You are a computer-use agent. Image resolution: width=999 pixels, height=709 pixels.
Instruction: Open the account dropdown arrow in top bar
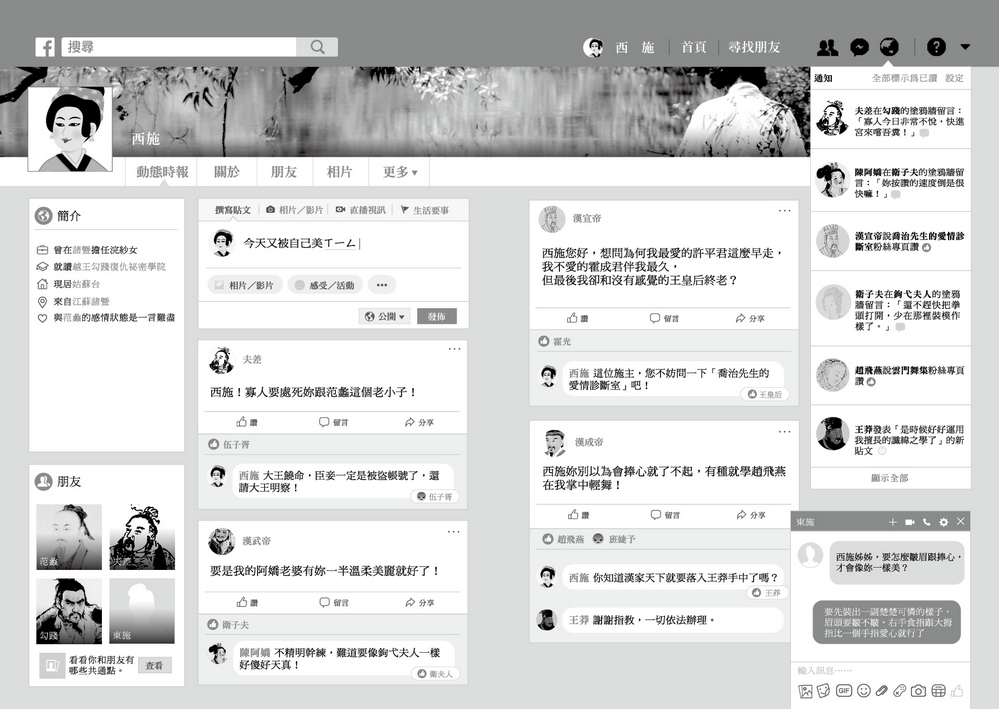(965, 47)
